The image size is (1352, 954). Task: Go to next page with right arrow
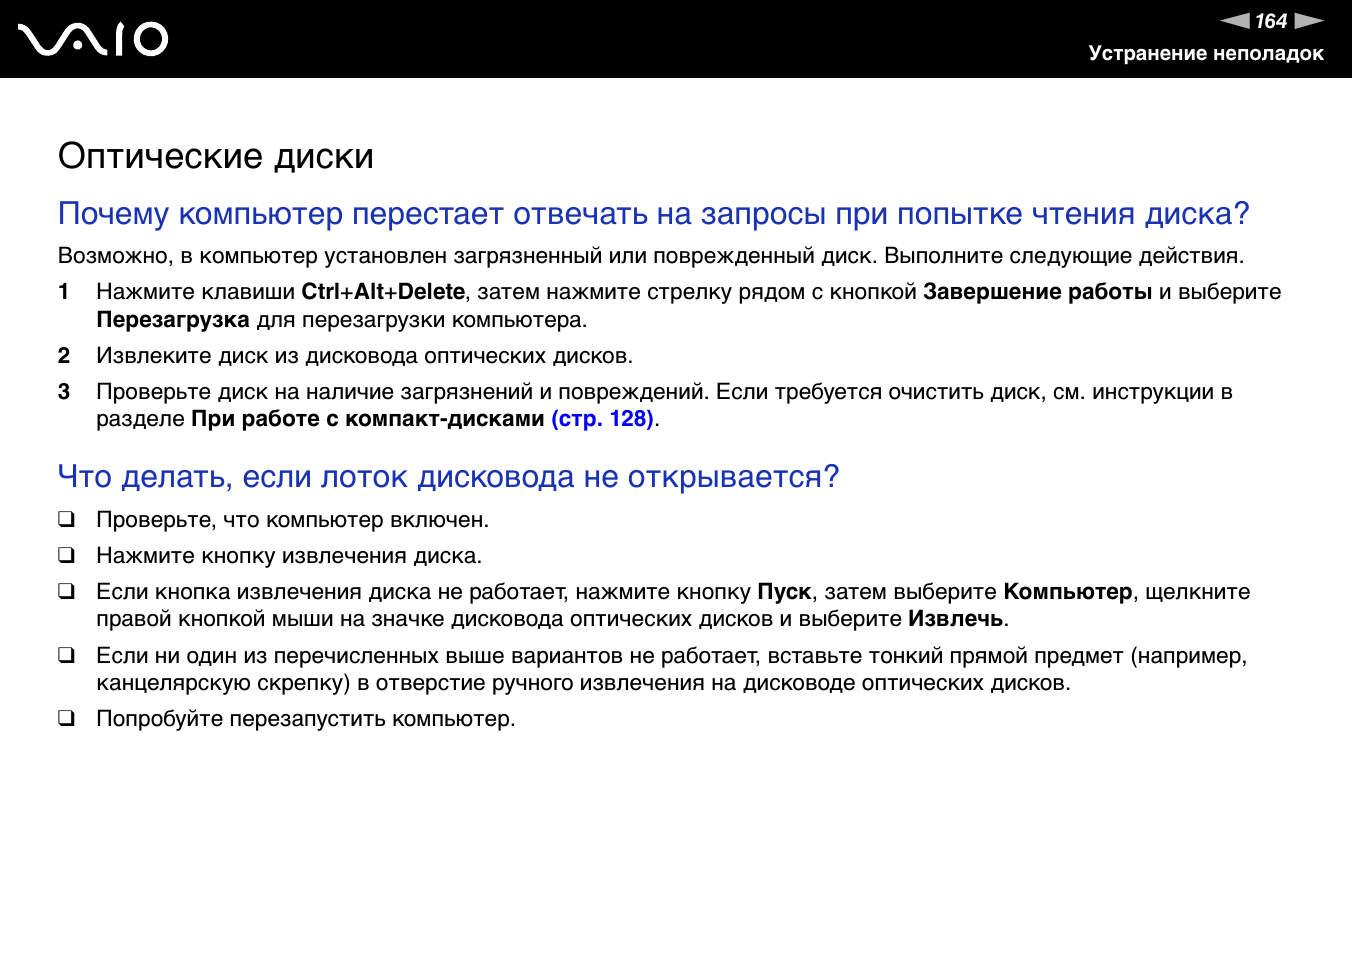coord(1308,21)
